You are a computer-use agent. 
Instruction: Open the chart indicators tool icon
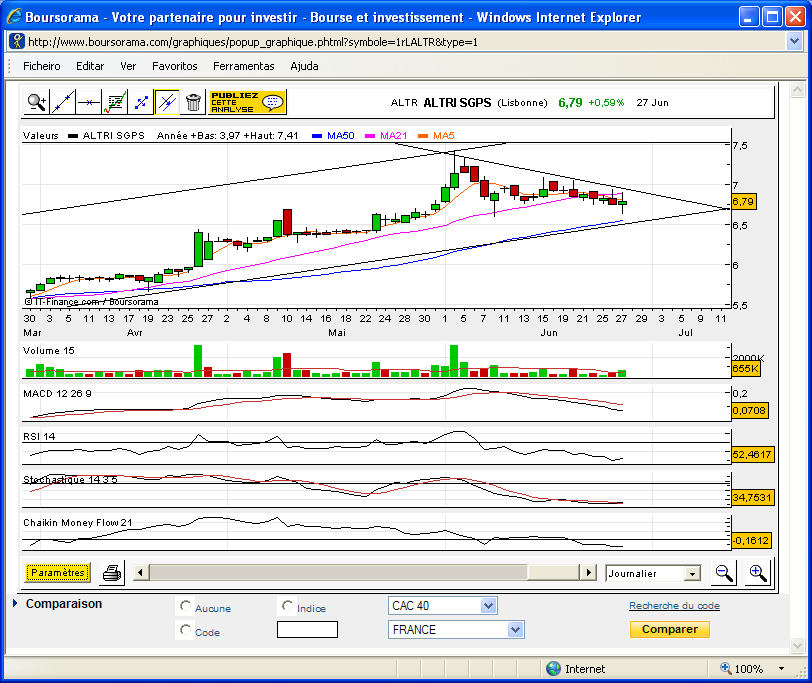(115, 102)
